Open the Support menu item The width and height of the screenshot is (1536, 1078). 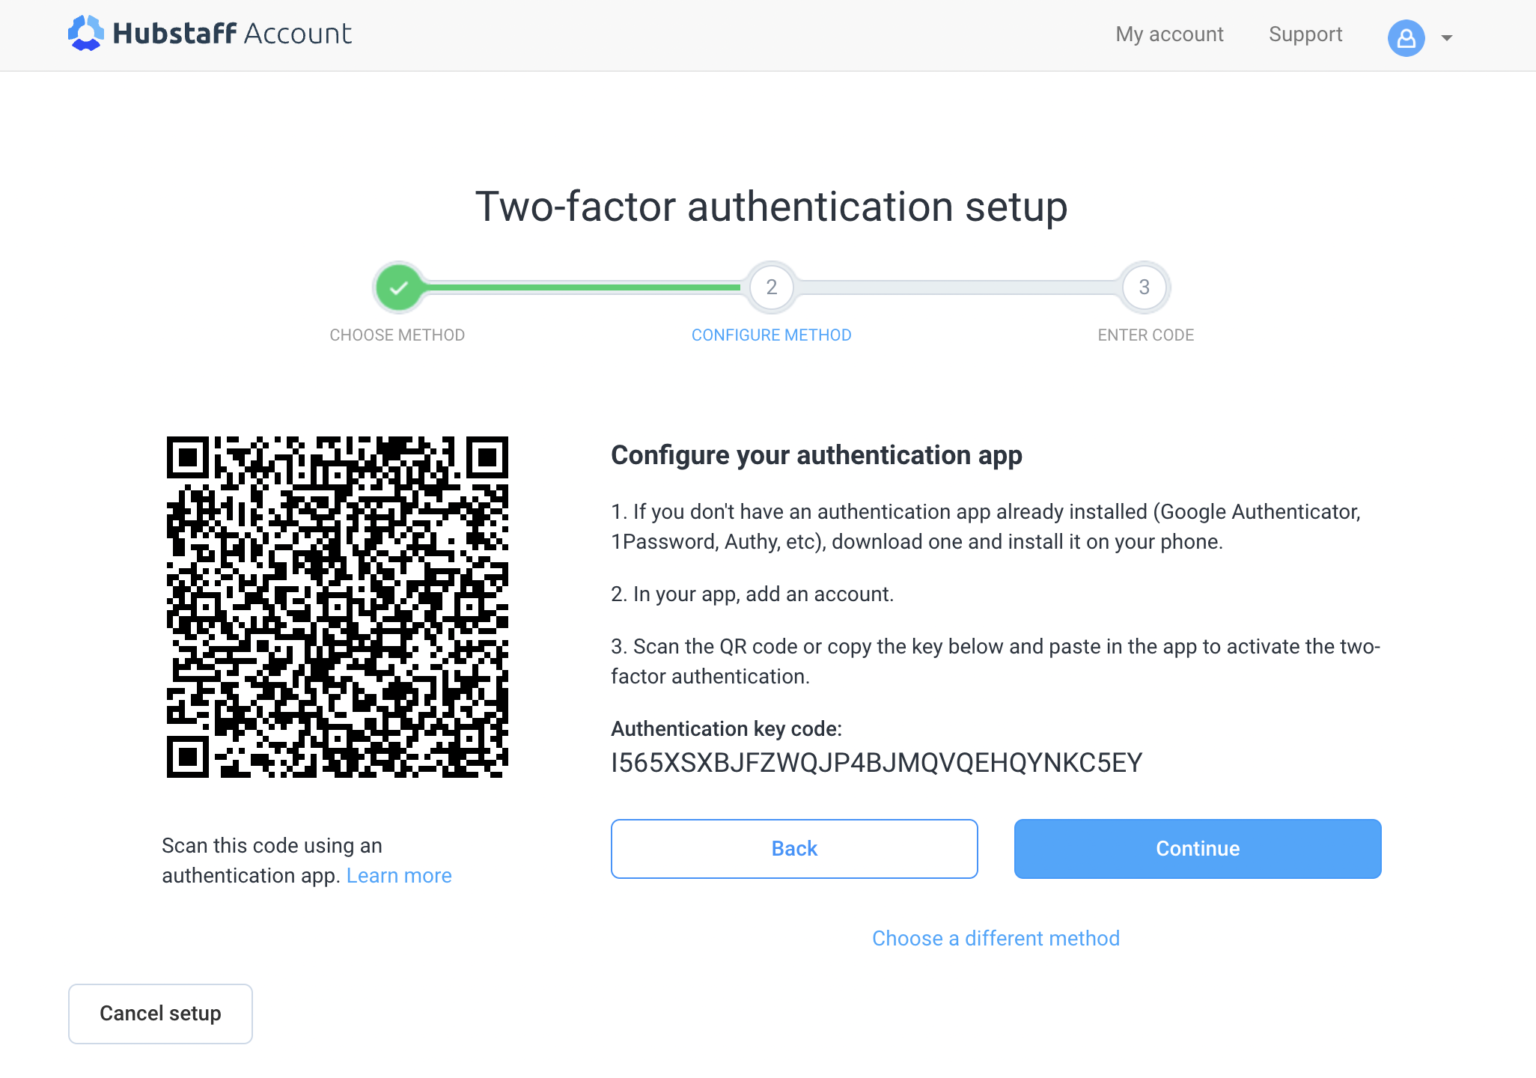tap(1305, 34)
